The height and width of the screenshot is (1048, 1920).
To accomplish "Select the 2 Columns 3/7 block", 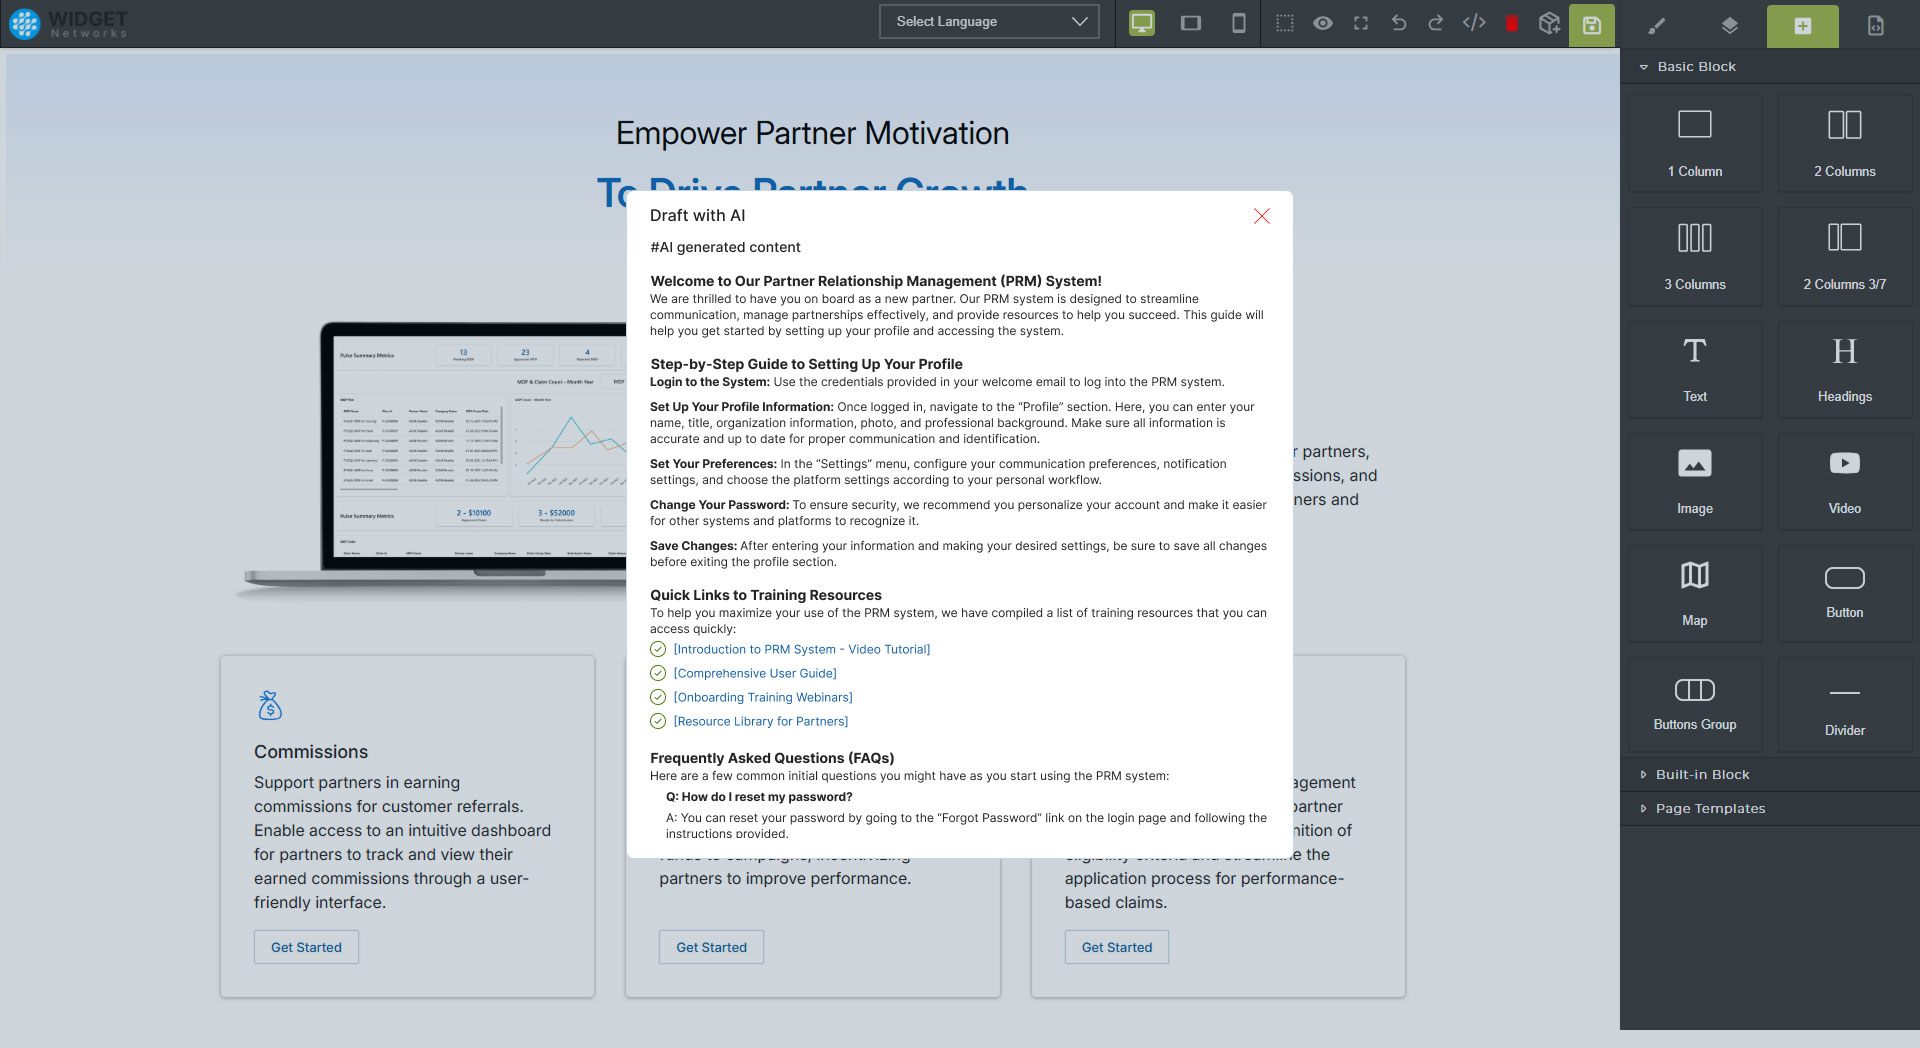I will coord(1844,255).
